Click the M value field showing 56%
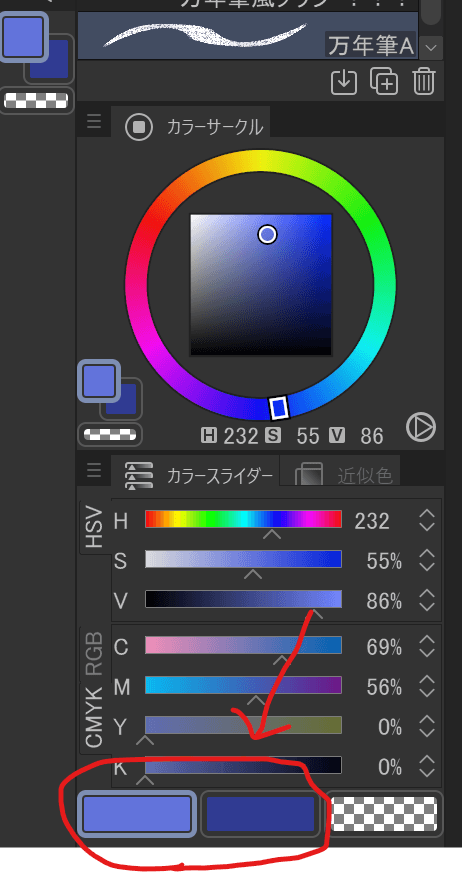 coord(384,687)
